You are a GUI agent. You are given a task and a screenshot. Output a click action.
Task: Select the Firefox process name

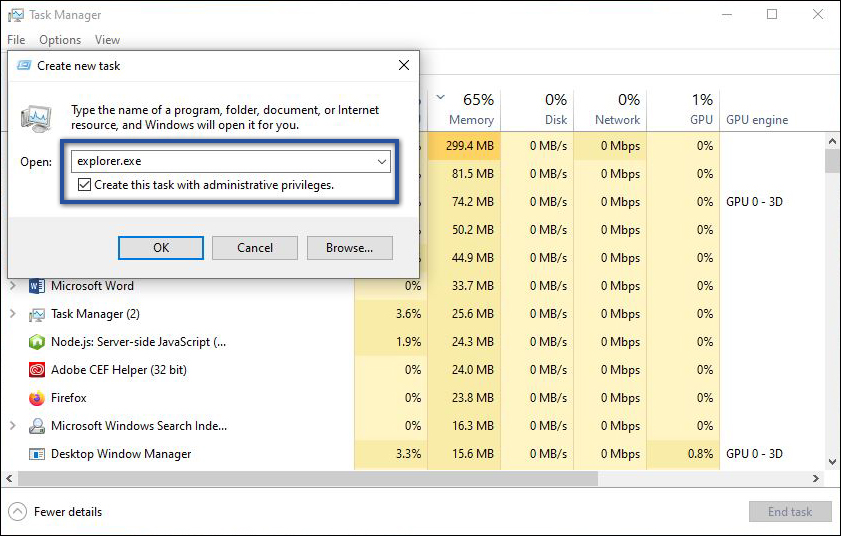[x=69, y=398]
